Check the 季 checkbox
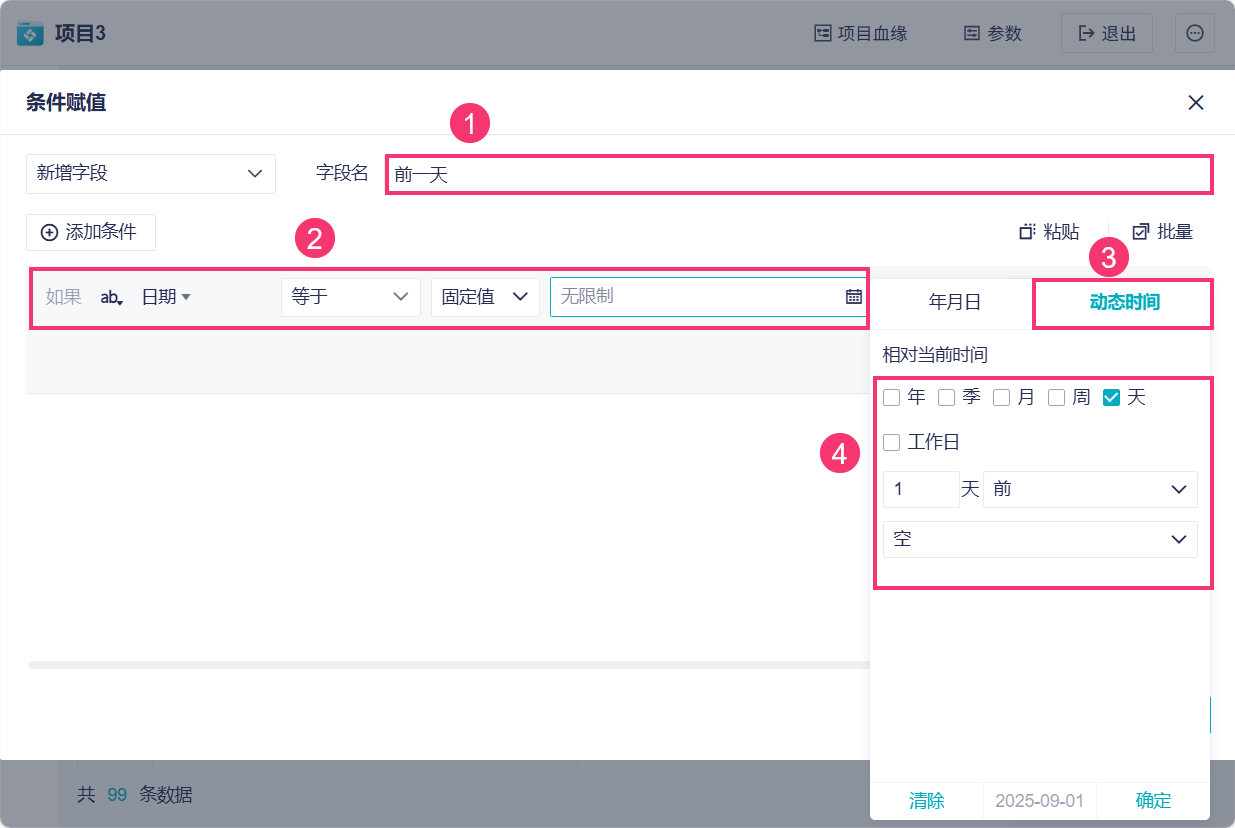 (x=947, y=398)
